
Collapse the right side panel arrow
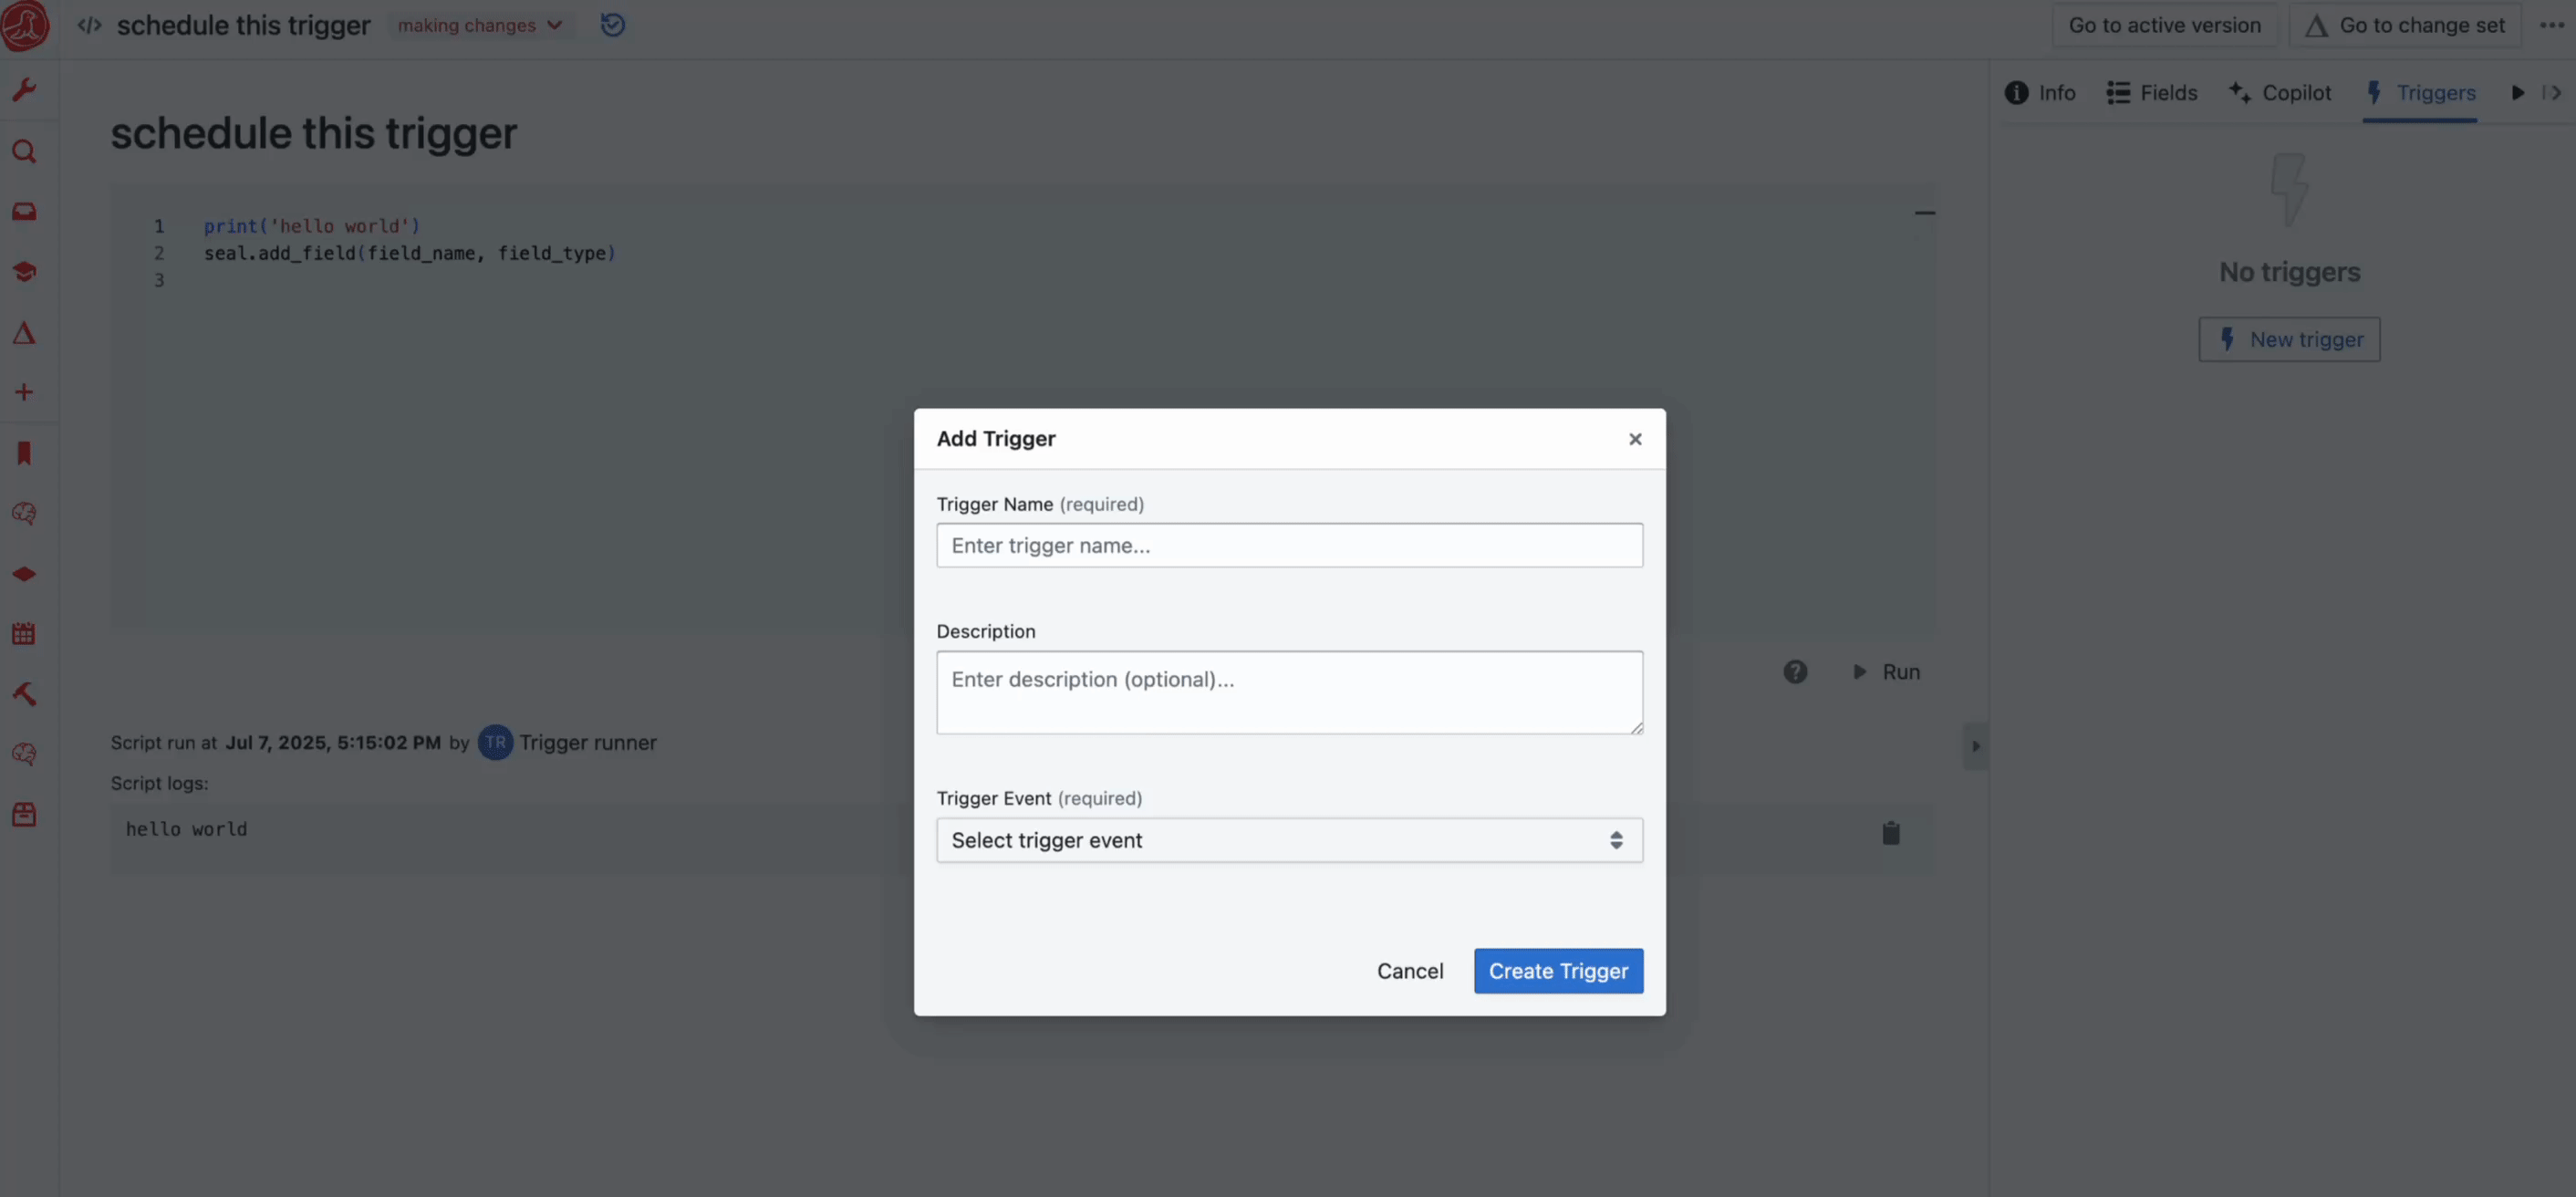tap(1975, 746)
